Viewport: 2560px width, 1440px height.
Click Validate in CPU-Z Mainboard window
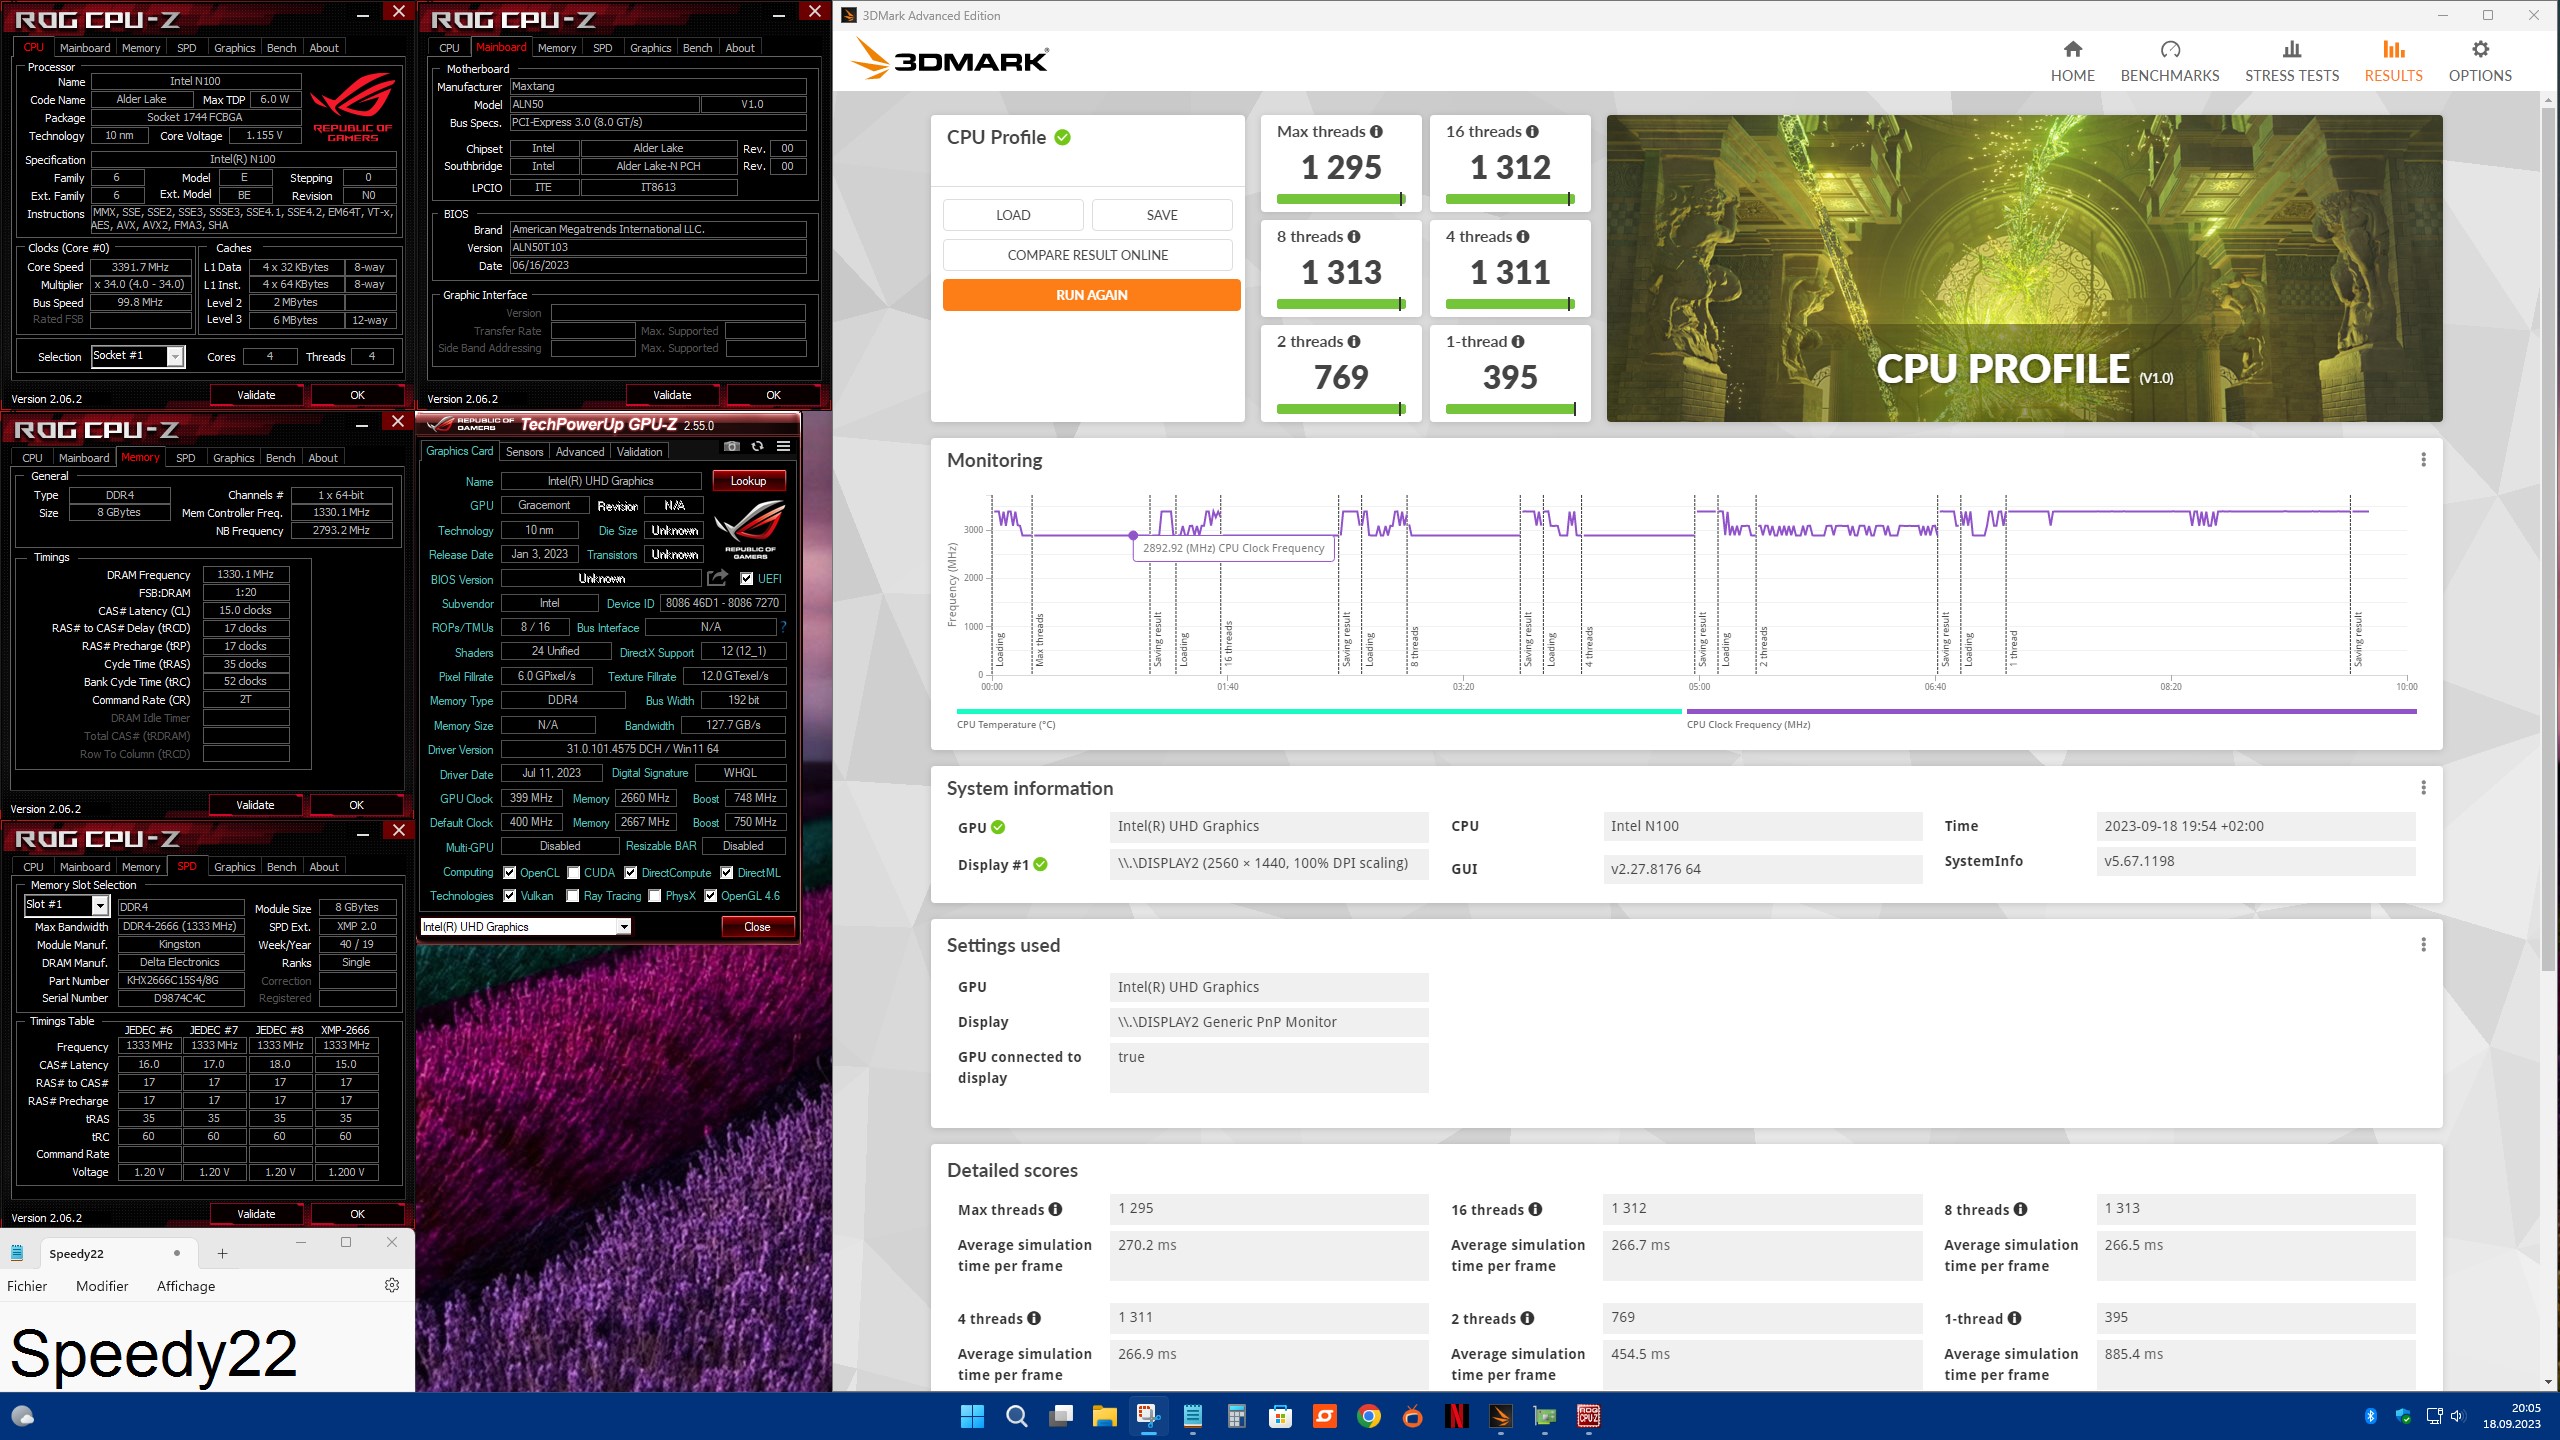click(672, 395)
